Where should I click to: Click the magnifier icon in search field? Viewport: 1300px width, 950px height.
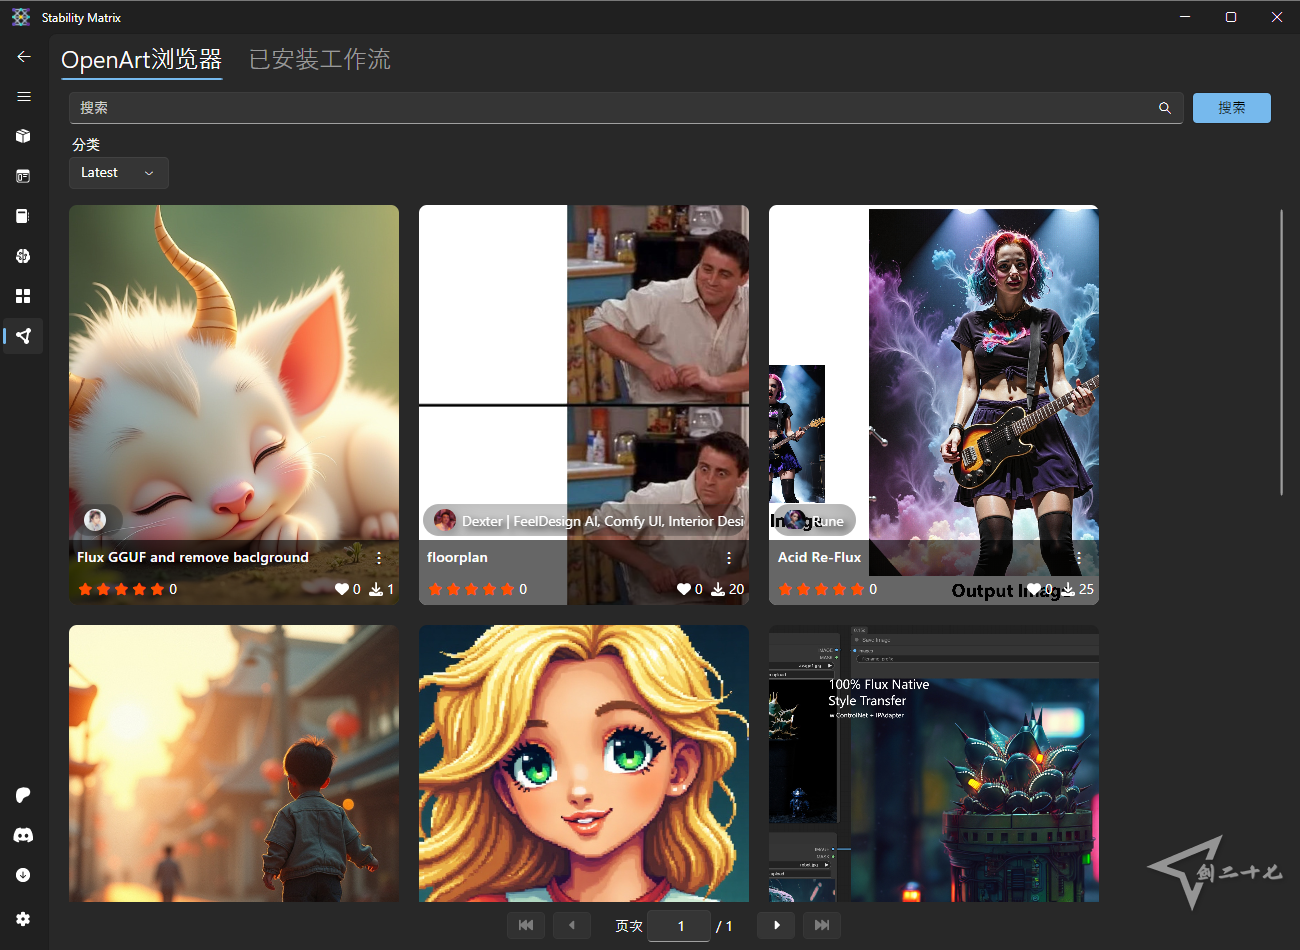[1165, 108]
